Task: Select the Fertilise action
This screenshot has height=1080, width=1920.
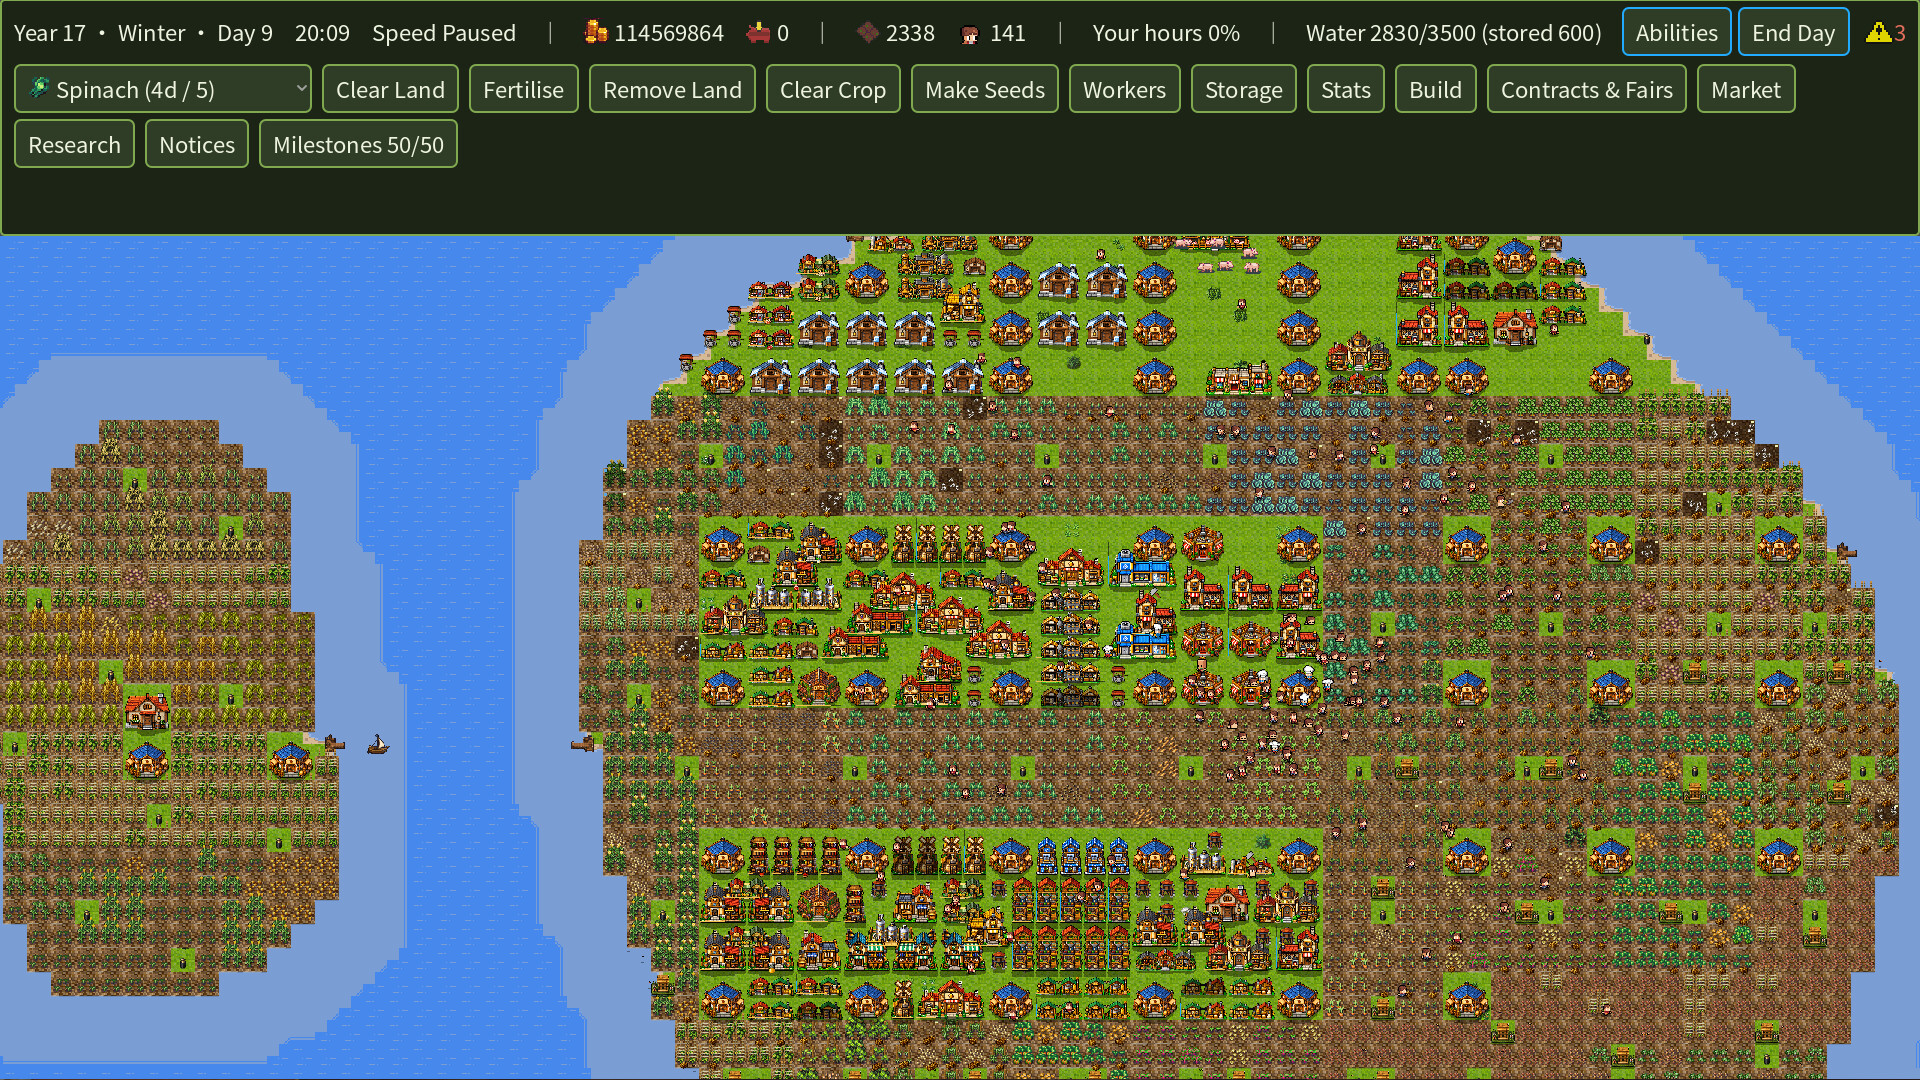Action: coord(523,90)
